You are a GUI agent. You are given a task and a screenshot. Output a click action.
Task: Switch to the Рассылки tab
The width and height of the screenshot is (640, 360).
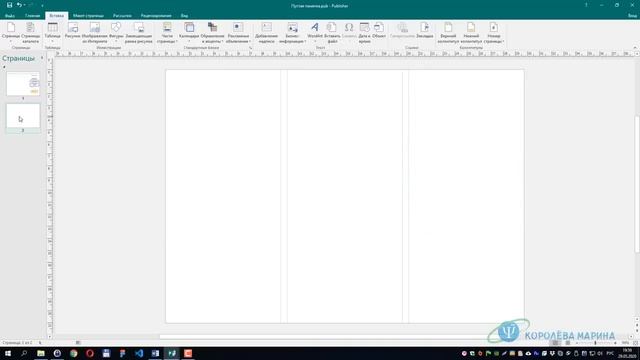point(122,16)
